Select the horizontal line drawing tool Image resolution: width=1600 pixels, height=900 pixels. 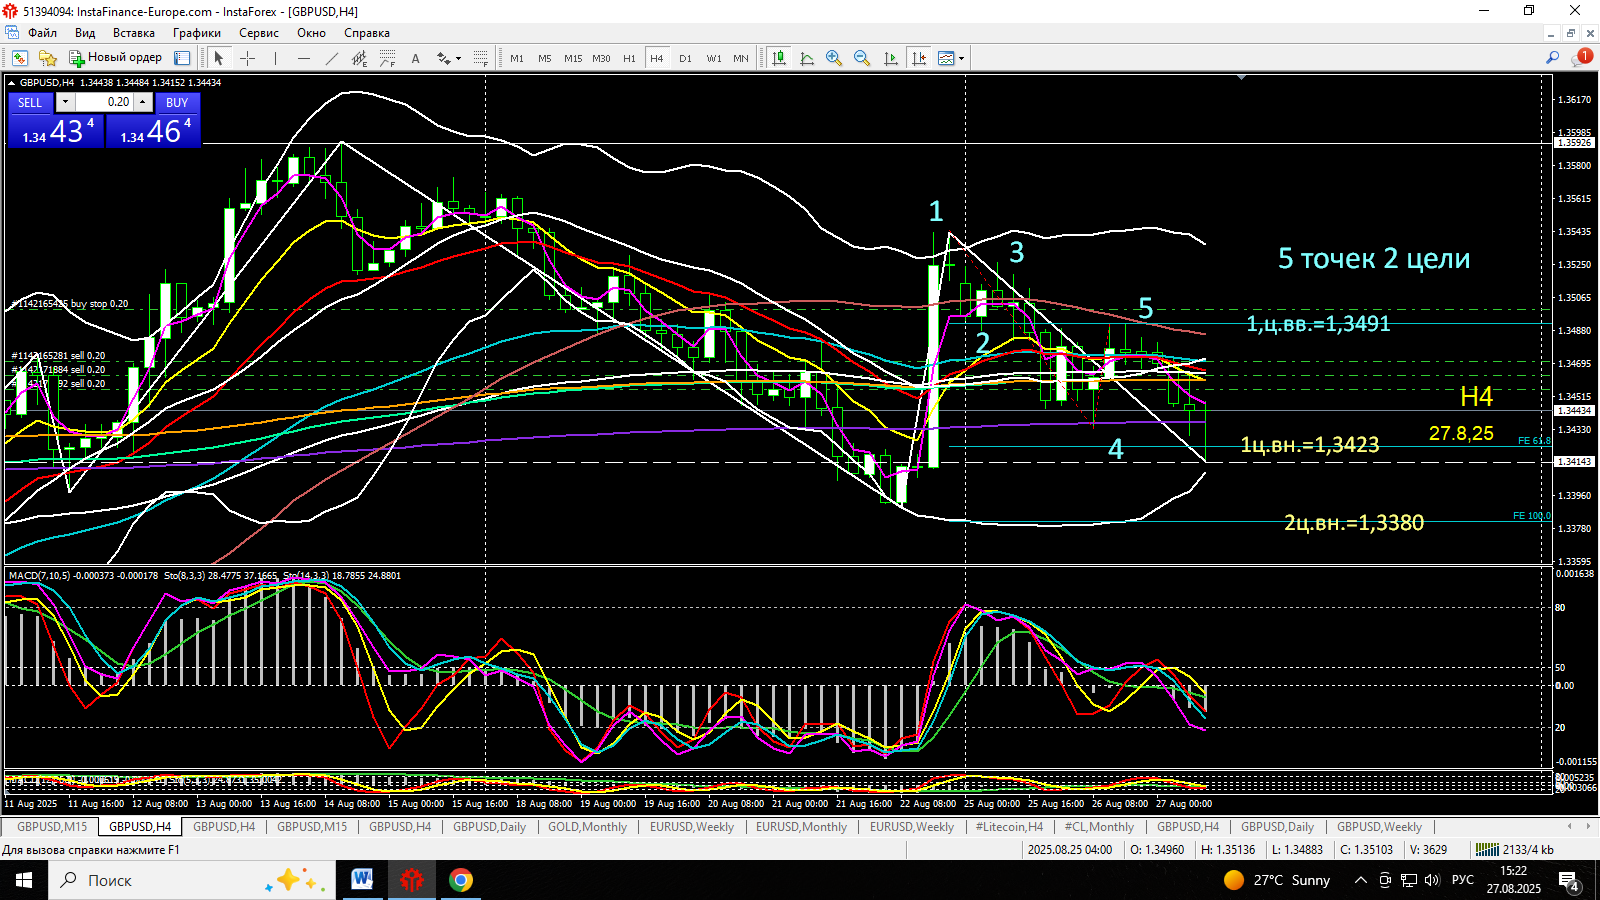[x=304, y=58]
